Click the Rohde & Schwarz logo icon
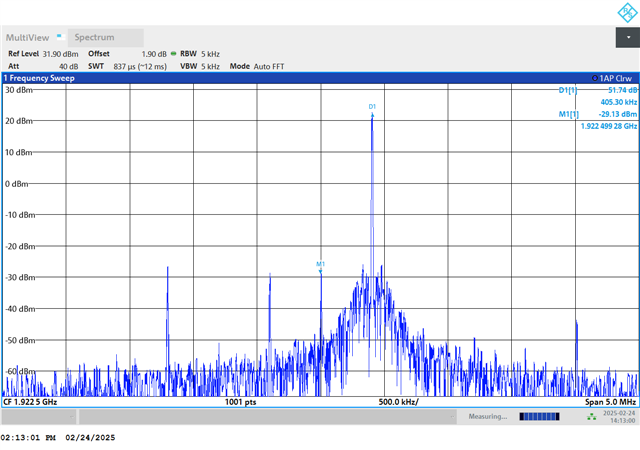640x450 pixels. click(627, 12)
